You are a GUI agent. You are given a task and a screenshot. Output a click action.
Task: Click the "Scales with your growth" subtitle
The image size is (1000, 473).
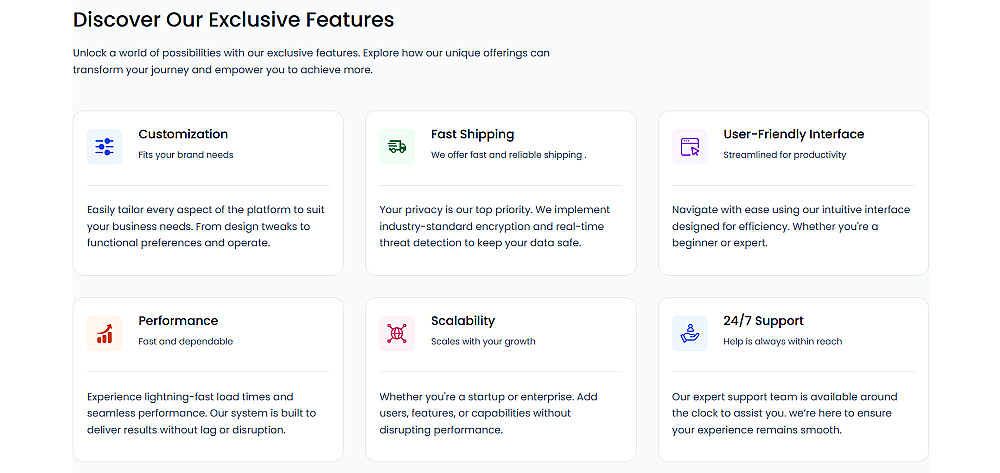click(483, 342)
